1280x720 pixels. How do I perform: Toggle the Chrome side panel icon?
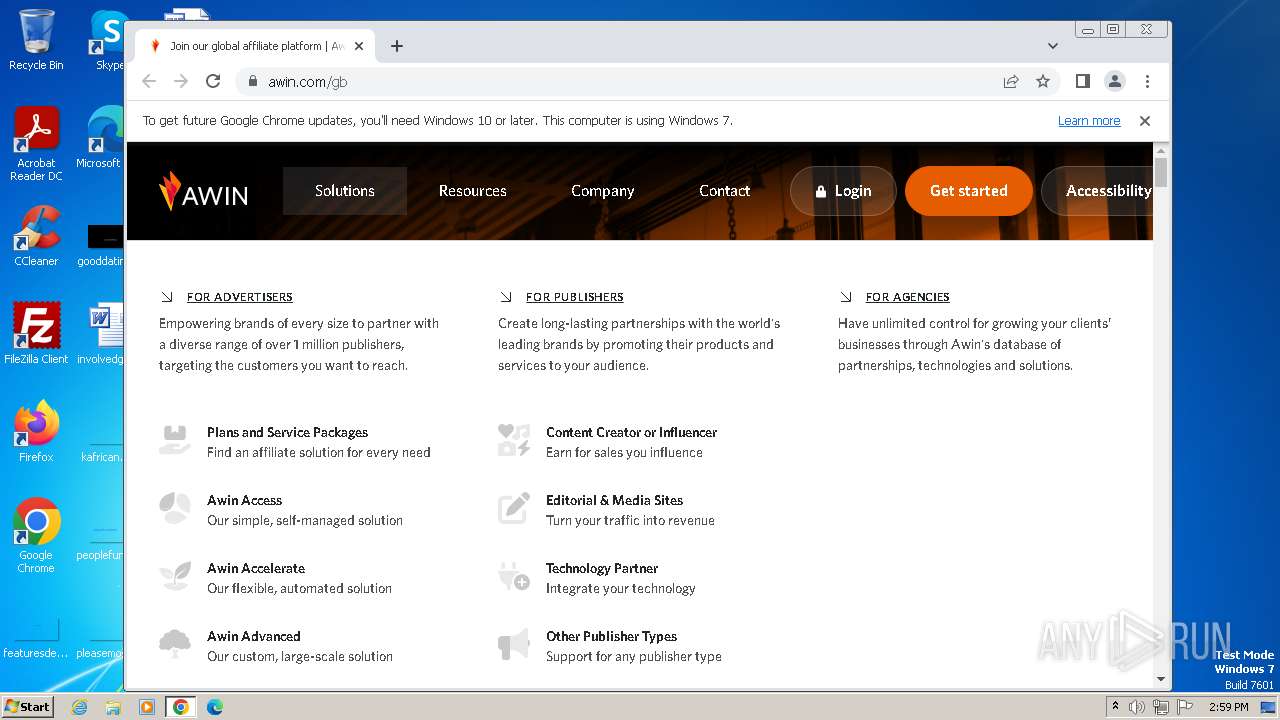[x=1082, y=82]
